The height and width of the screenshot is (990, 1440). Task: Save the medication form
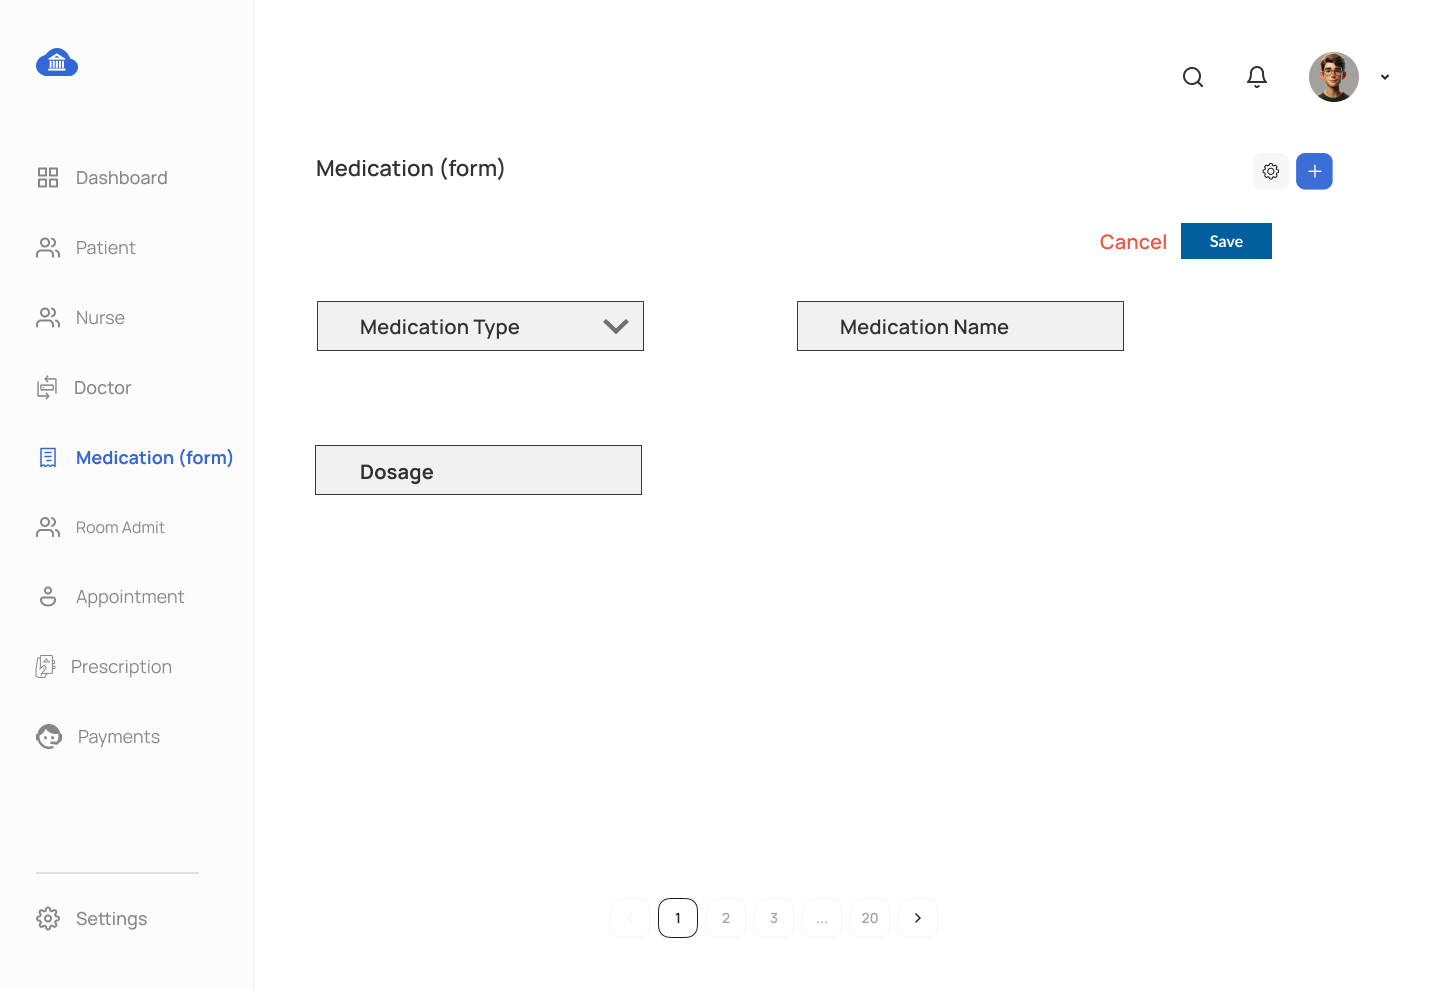coord(1226,241)
